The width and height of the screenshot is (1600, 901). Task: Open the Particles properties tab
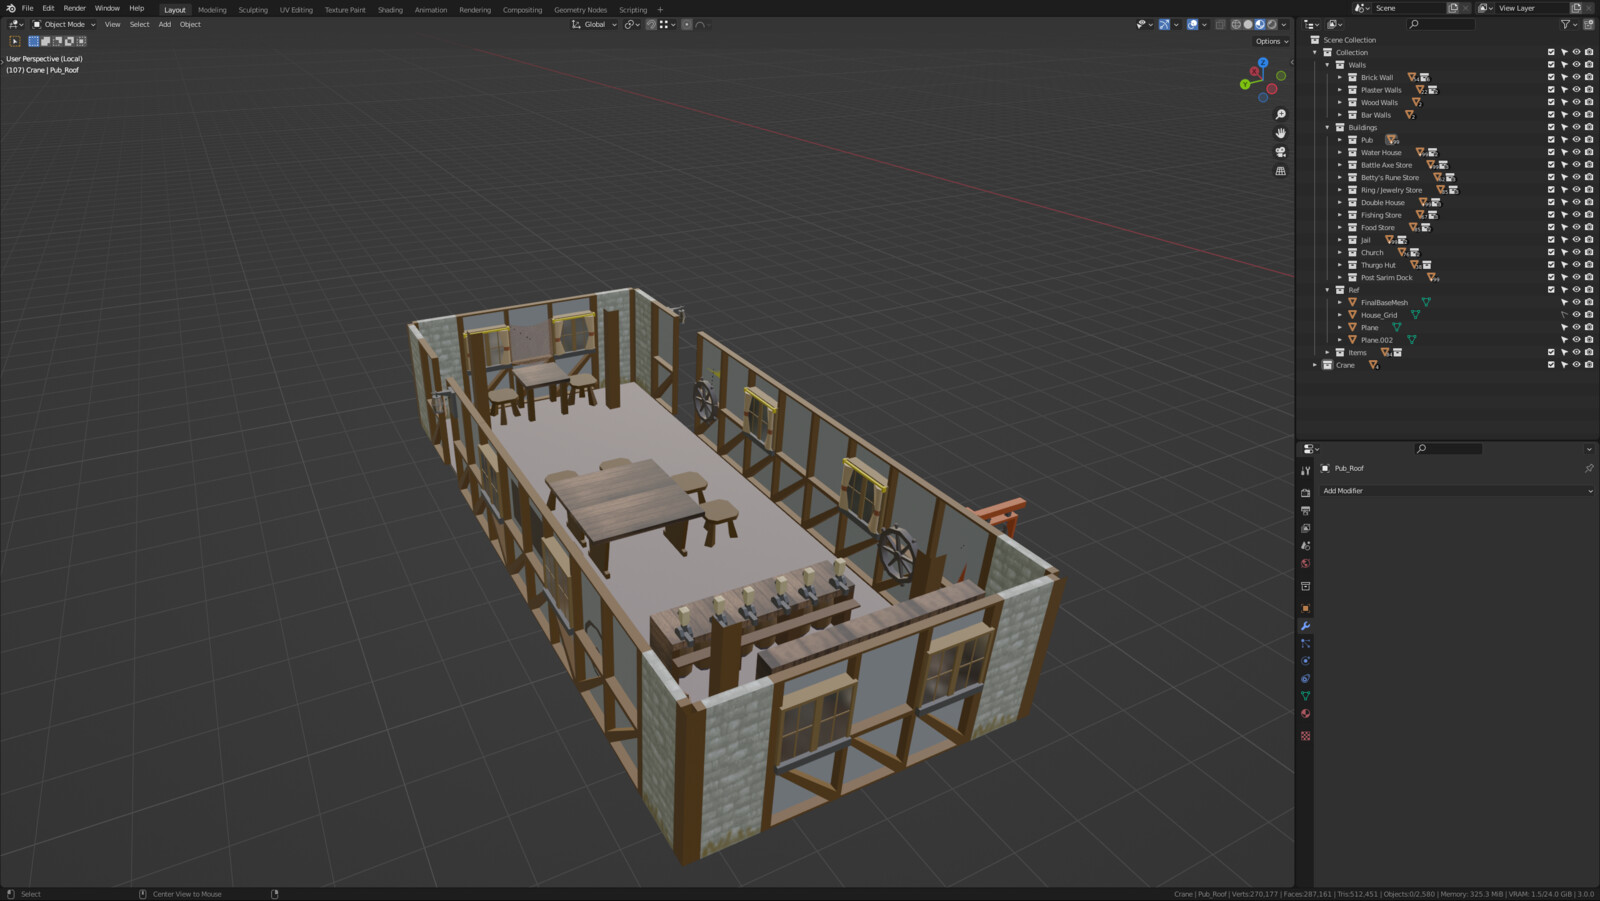pyautogui.click(x=1305, y=643)
